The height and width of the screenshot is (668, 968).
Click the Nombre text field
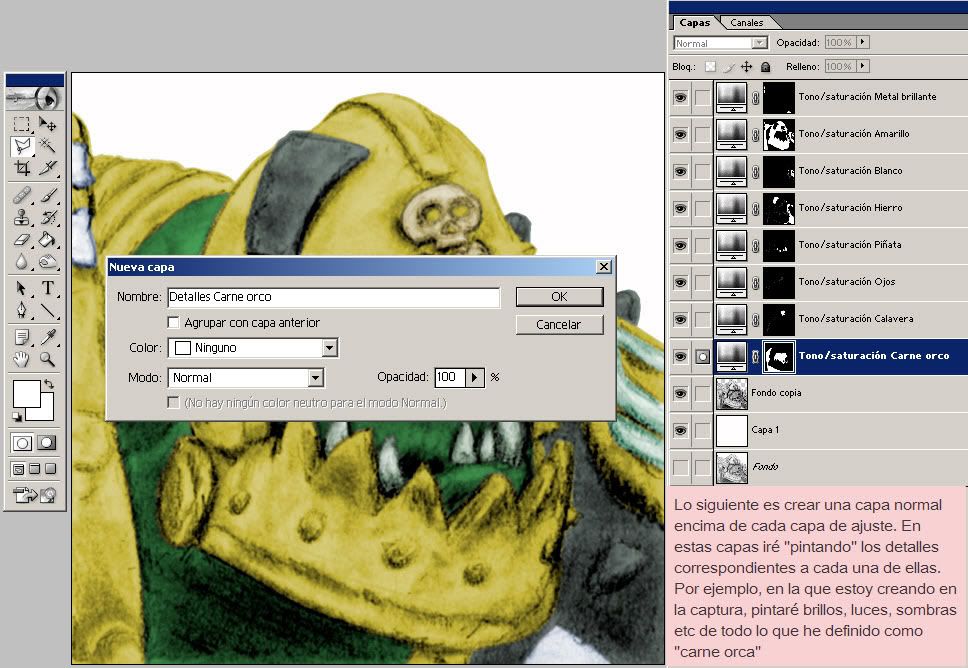click(x=333, y=297)
